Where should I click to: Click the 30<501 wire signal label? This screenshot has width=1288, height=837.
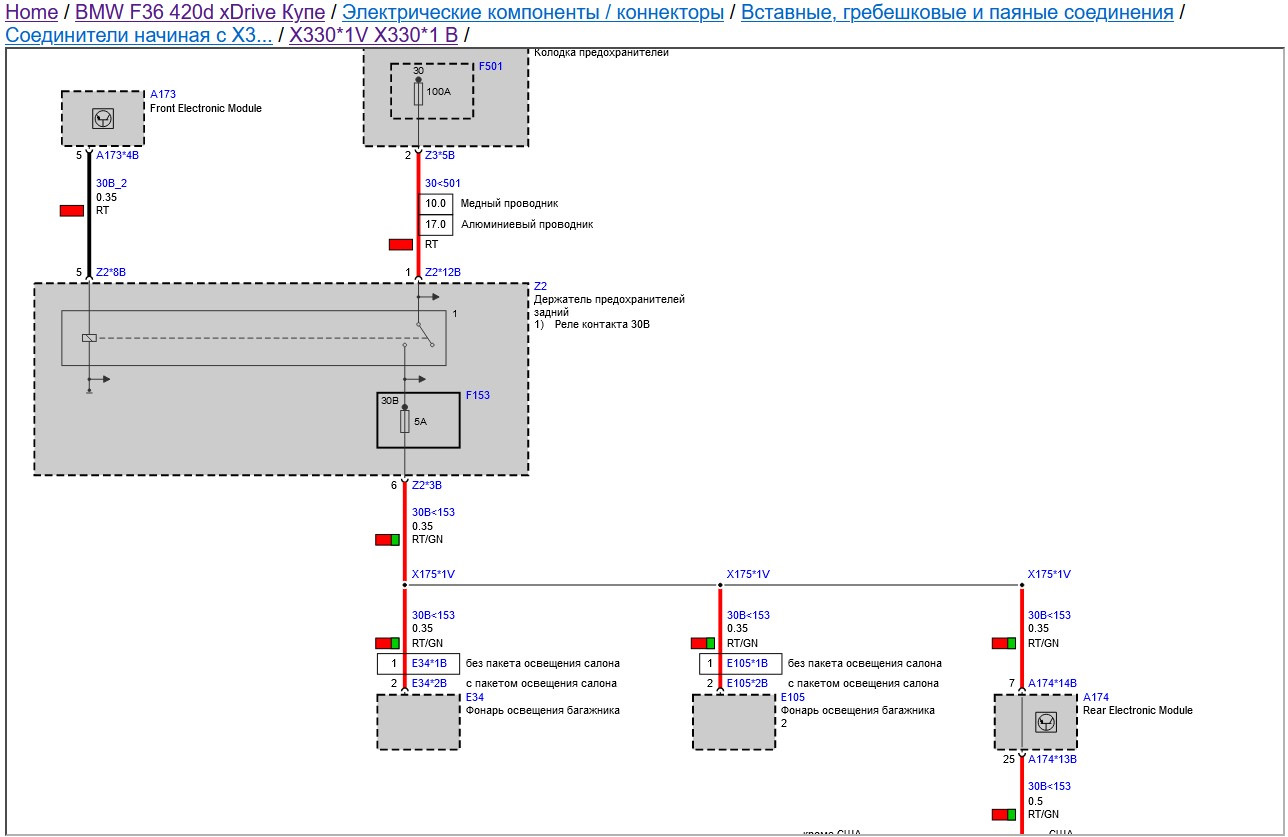(442, 183)
